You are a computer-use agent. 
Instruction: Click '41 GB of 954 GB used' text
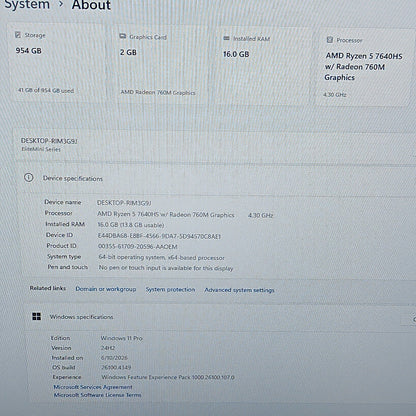[x=46, y=90]
